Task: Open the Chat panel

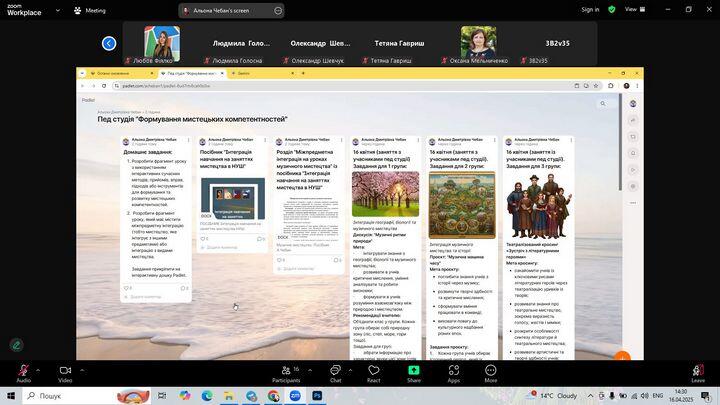Action: tap(335, 371)
